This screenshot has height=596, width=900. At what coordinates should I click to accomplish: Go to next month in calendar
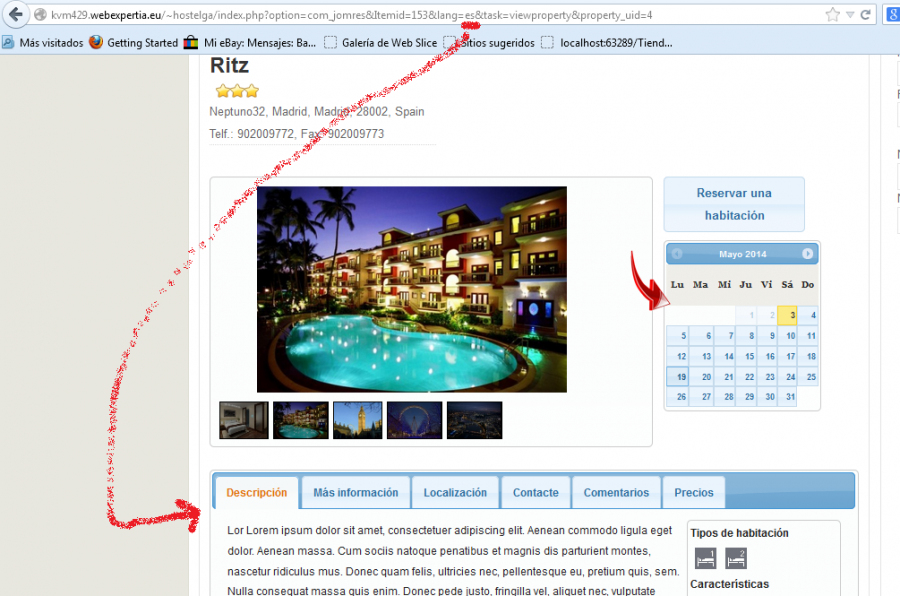(x=807, y=254)
